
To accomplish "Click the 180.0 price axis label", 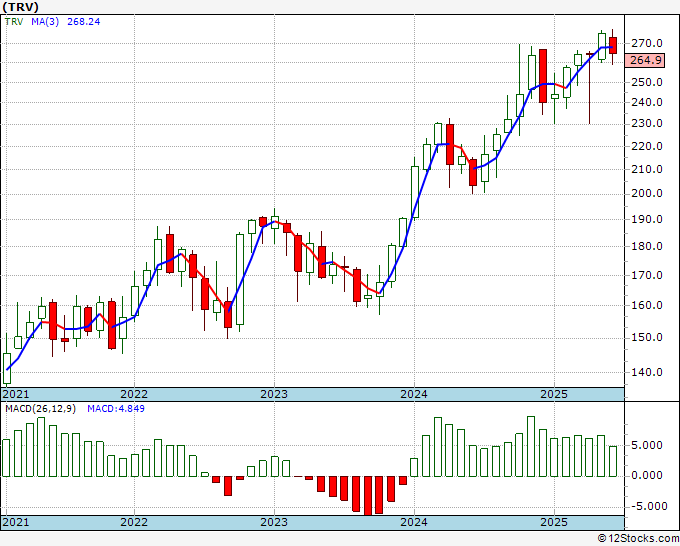I will pos(647,246).
